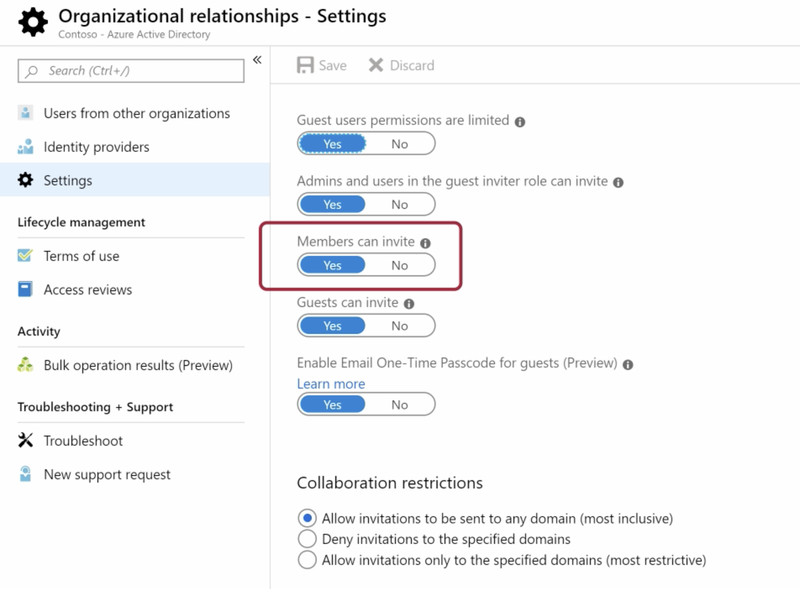The image size is (800, 589).
Task: Open the Learn more link
Action: point(331,384)
